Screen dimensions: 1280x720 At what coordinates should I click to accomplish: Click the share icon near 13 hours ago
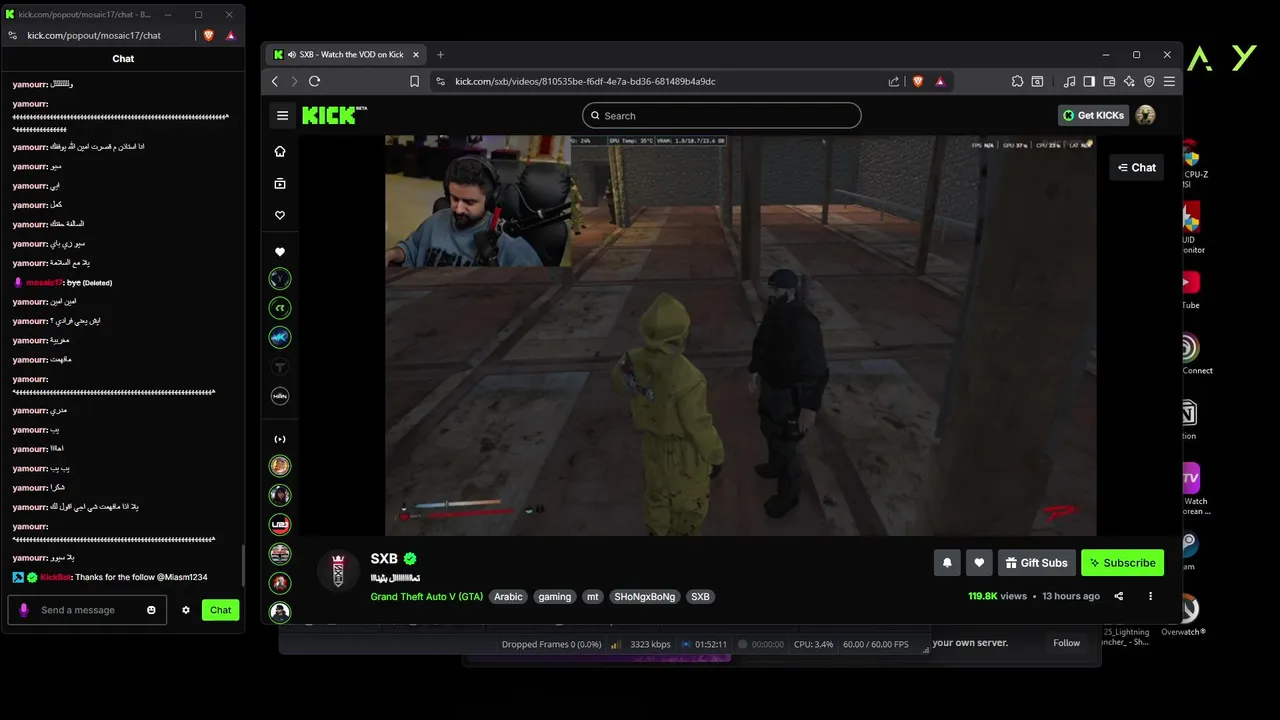tap(1119, 596)
